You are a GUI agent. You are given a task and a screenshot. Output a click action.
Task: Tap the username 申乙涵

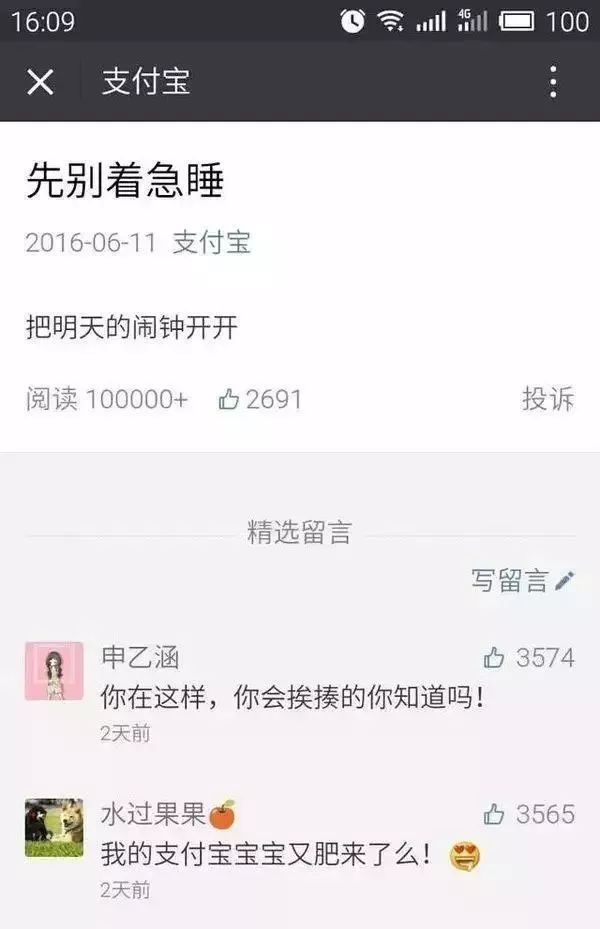click(x=140, y=658)
